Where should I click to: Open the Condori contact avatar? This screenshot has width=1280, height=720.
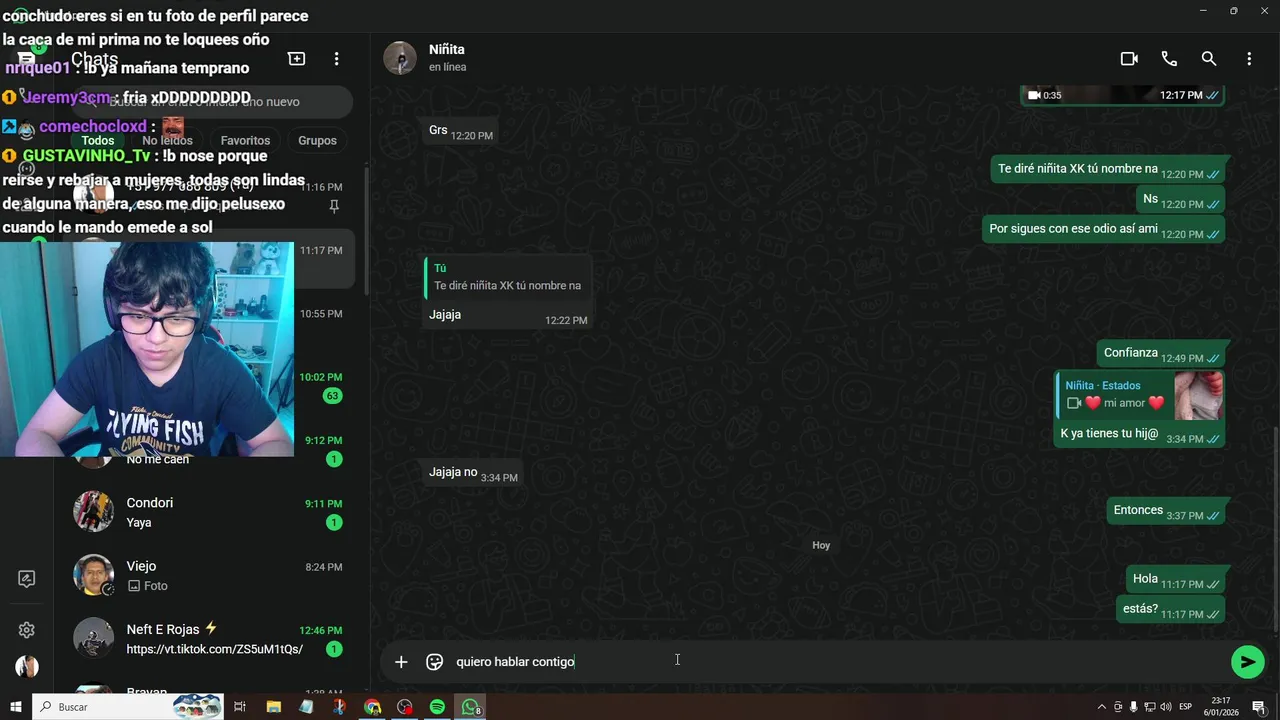coord(93,511)
